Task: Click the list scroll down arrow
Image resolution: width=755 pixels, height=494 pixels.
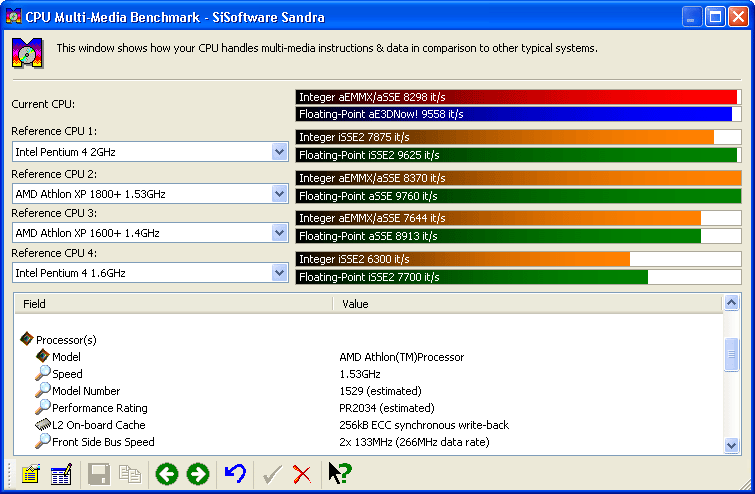Action: point(731,445)
